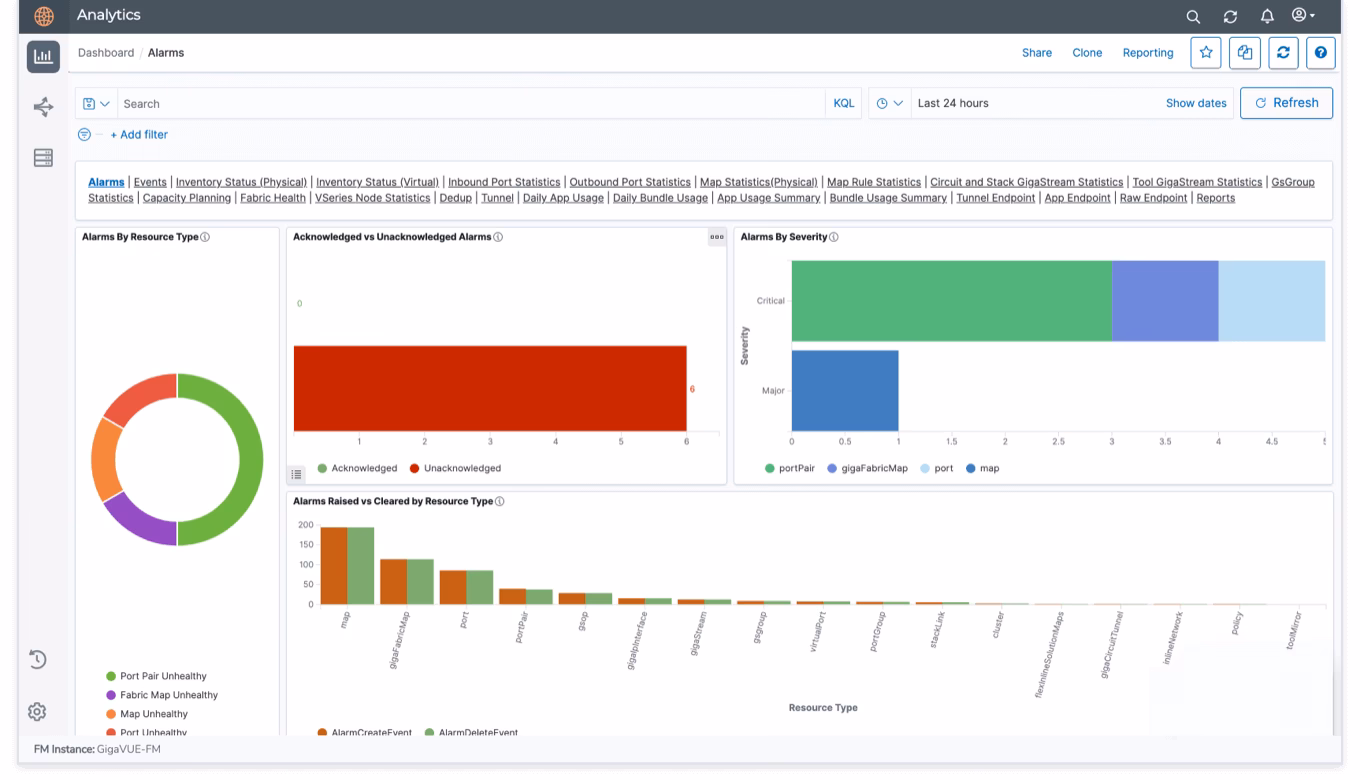Open the time range quick menu
This screenshot has height=780, width=1360.
tap(889, 103)
